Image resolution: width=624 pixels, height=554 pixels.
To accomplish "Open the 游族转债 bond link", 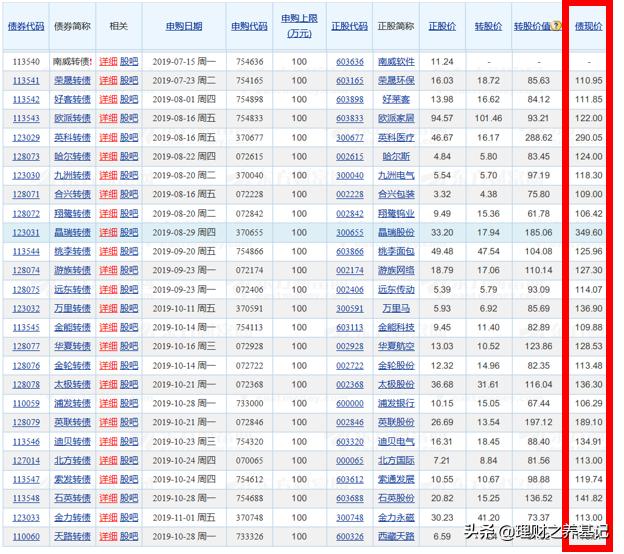I will click(x=72, y=270).
